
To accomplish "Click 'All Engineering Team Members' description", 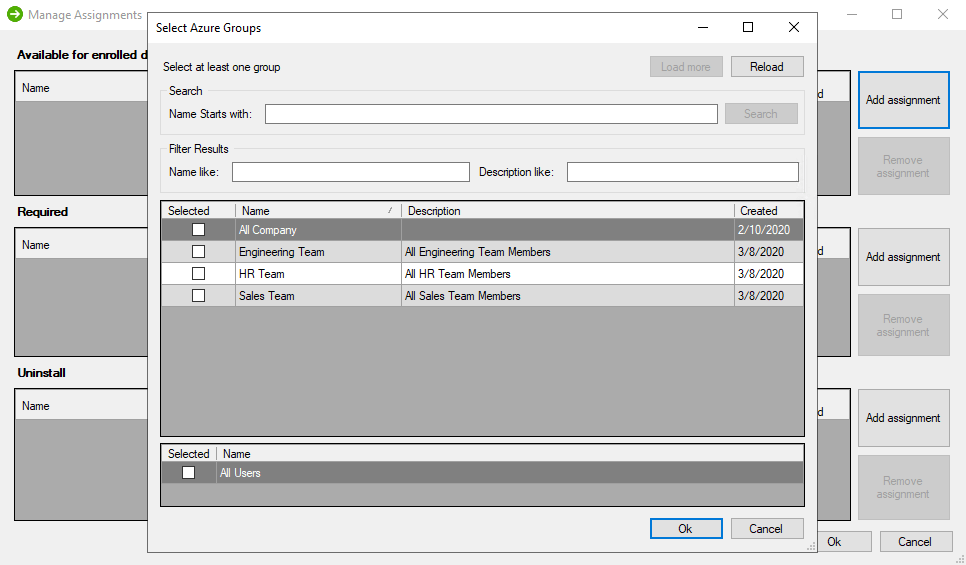I will 567,252.
